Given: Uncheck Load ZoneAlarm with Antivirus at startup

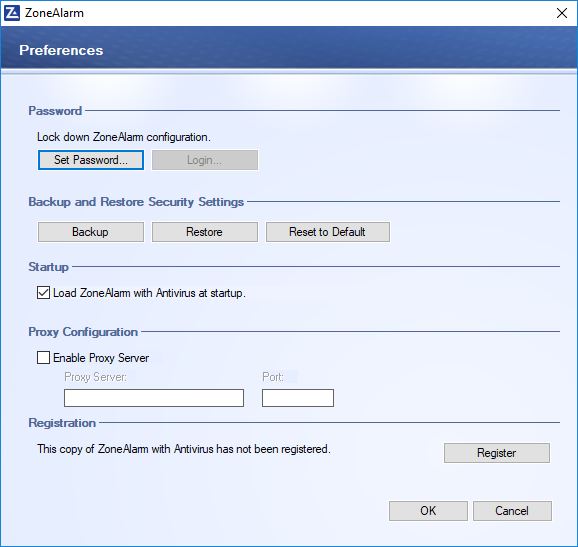Looking at the screenshot, I should (43, 293).
